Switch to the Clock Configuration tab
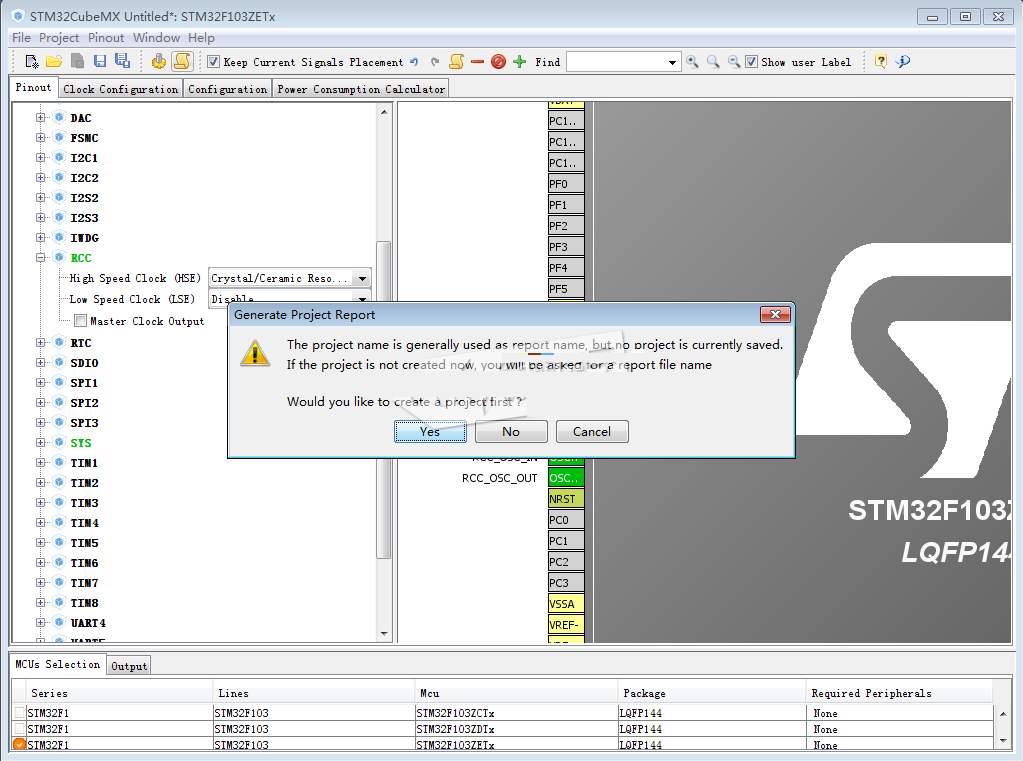The width and height of the screenshot is (1023, 761). (120, 89)
